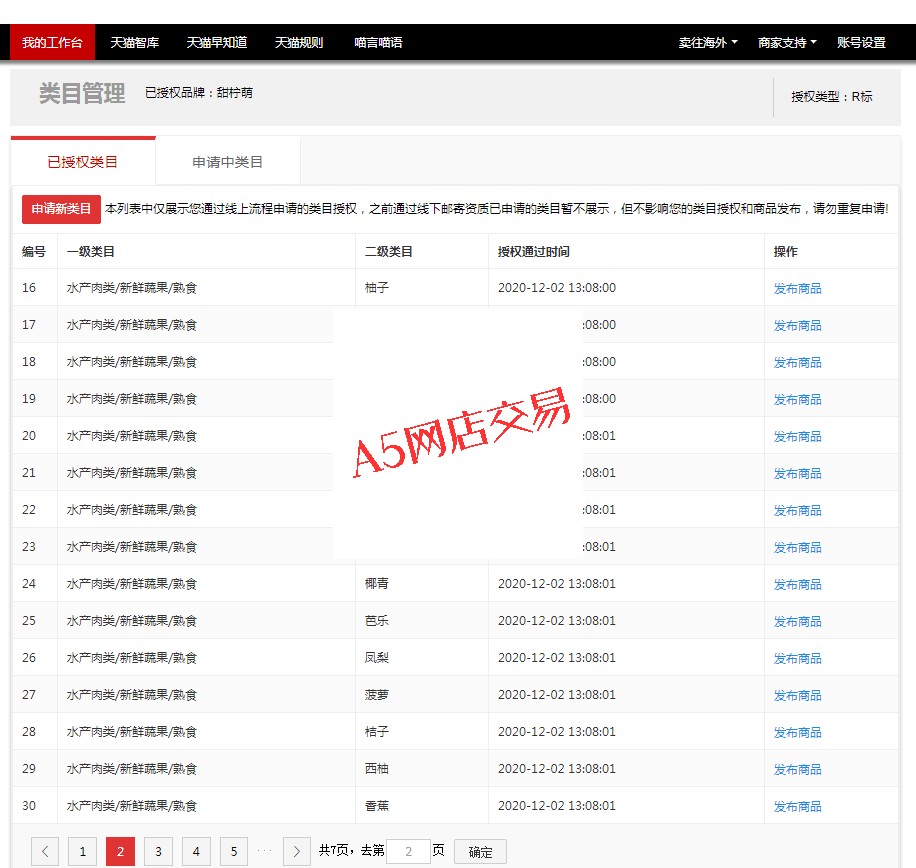
Task: Select page 3 in pagination
Action: [x=158, y=852]
